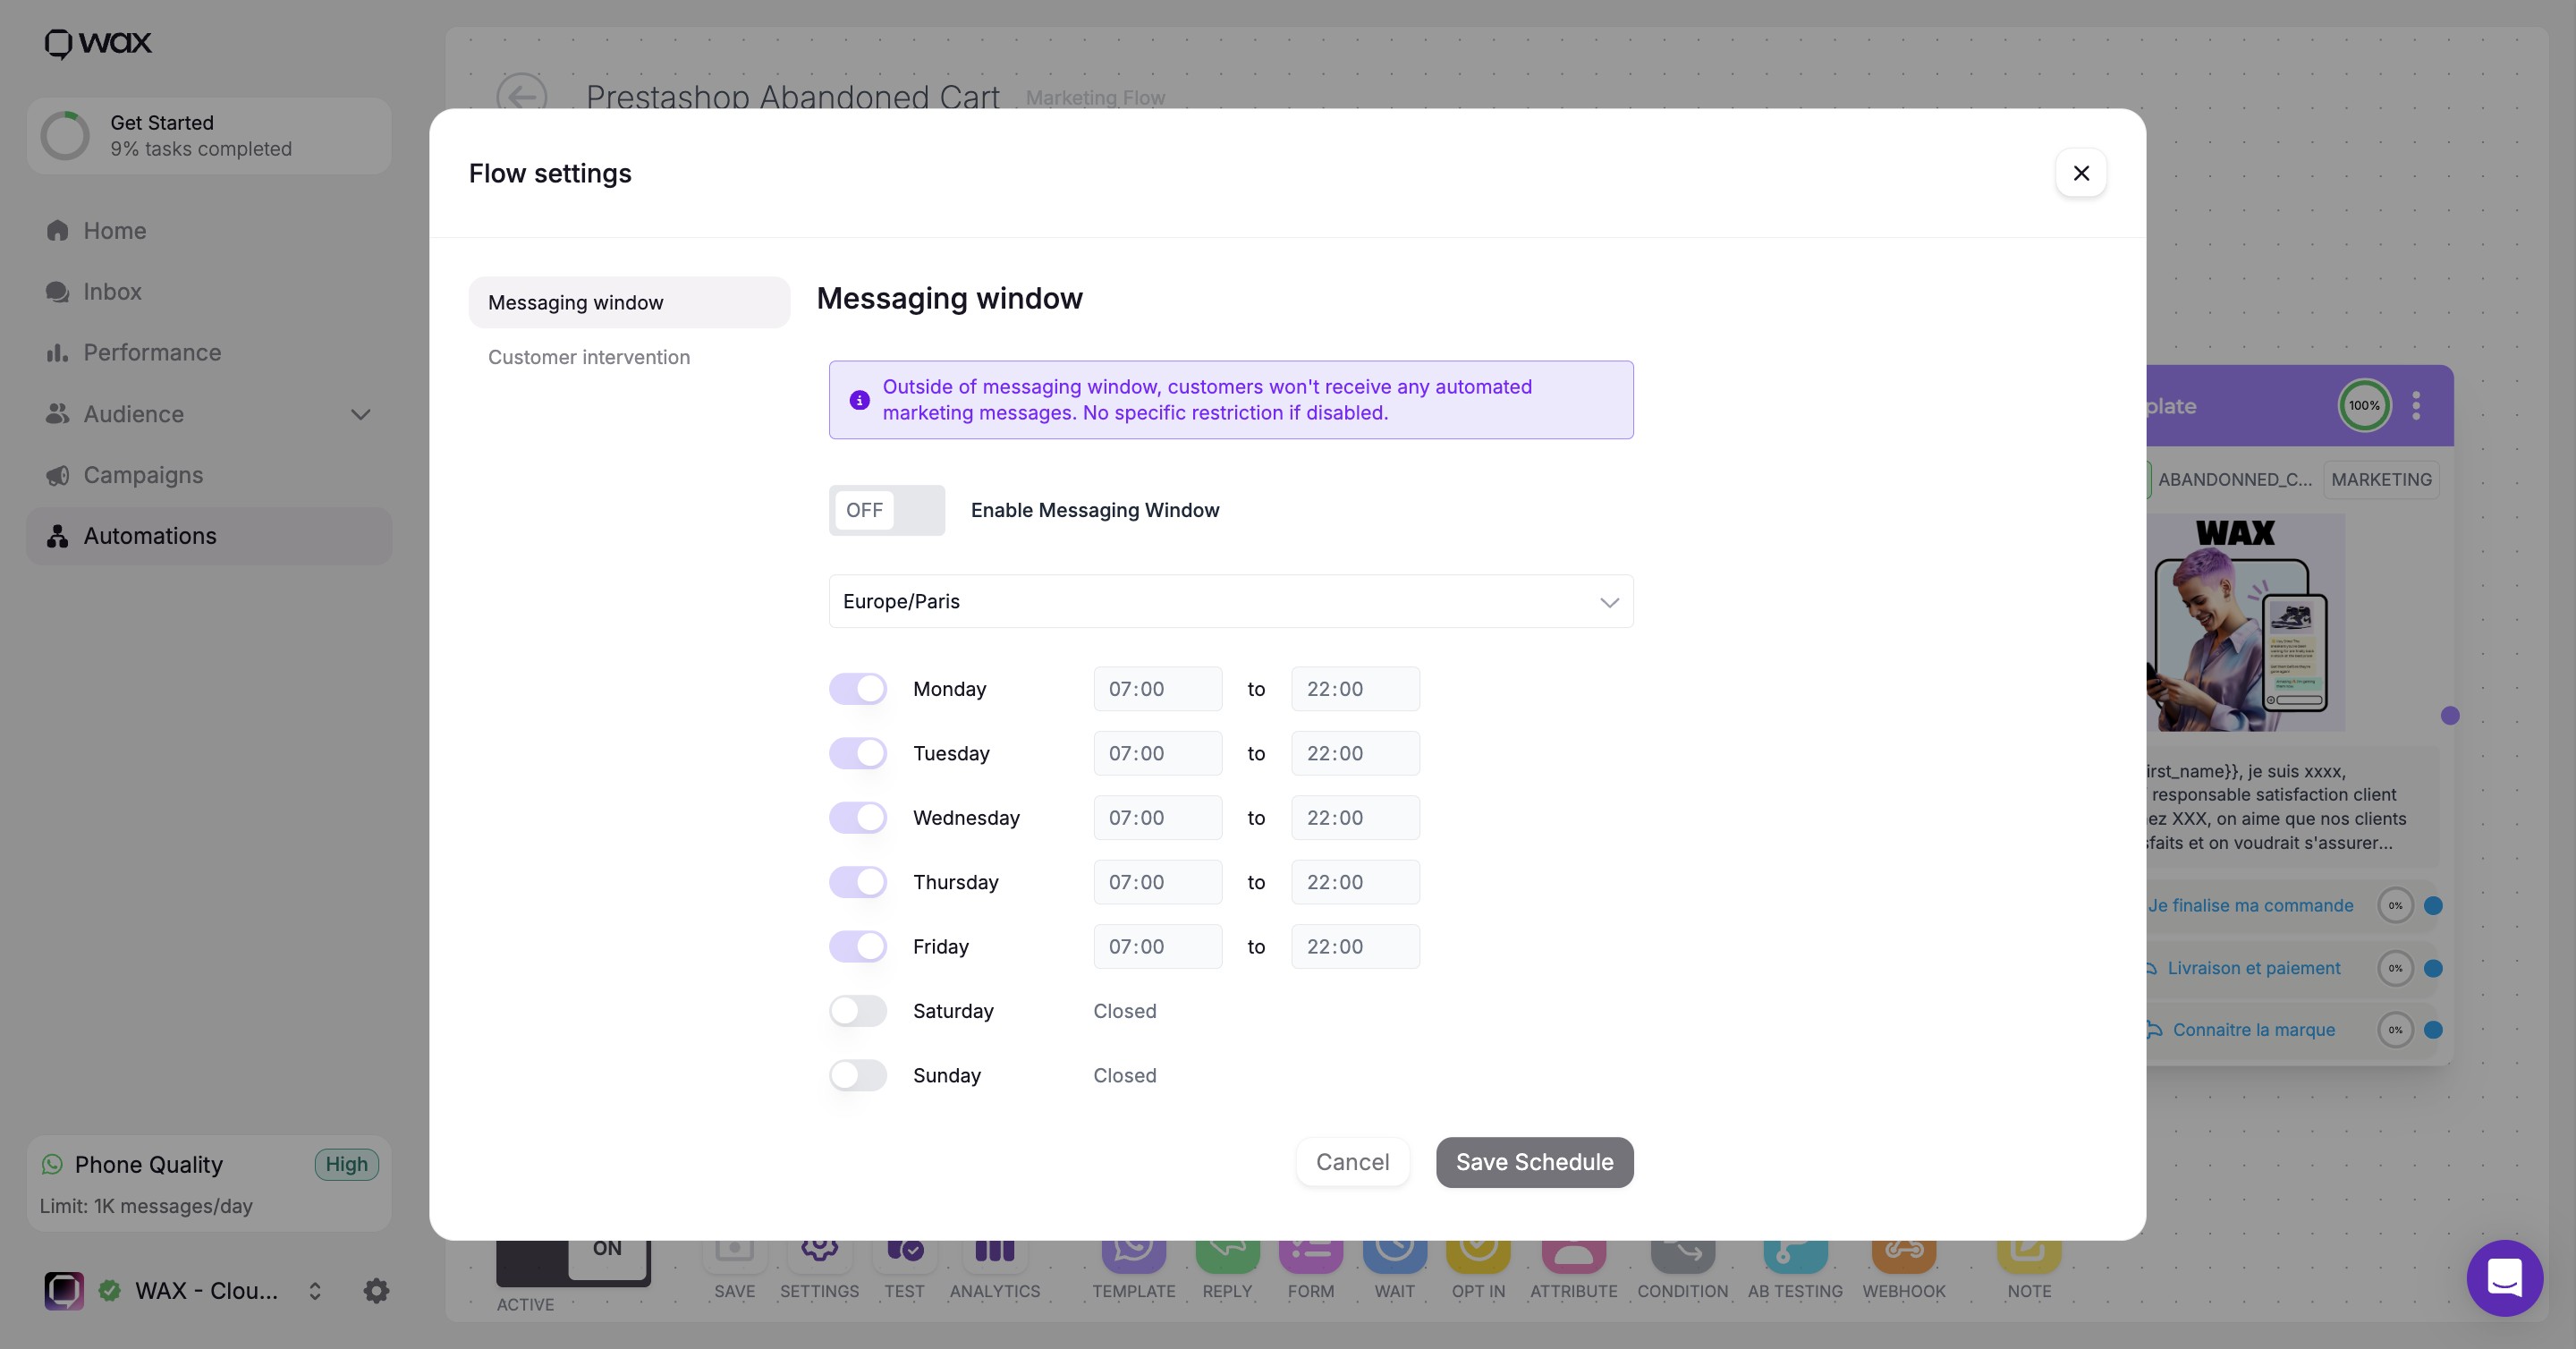Screen dimensions: 2576x1349
Task: Click the Thursday end time field
Action: 1355,882
